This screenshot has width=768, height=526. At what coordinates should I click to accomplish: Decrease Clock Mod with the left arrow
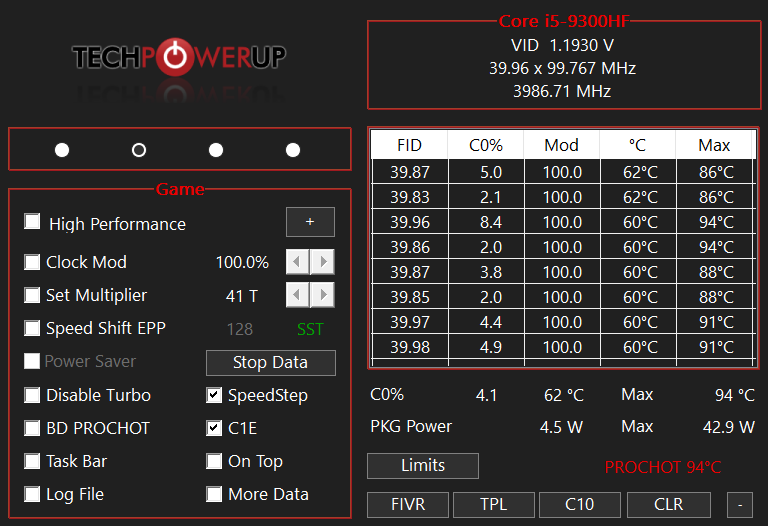click(x=297, y=262)
